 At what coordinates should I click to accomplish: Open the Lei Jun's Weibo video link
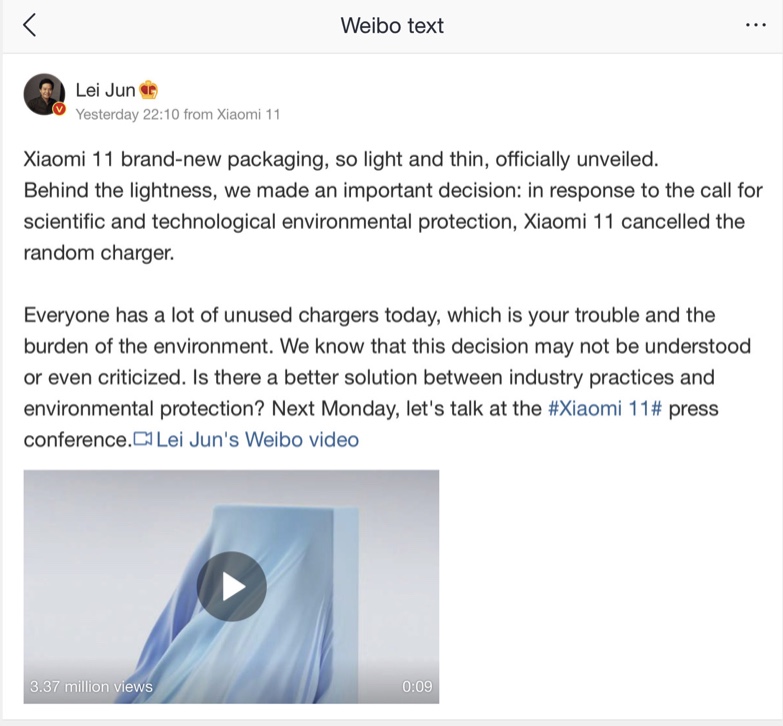click(257, 439)
